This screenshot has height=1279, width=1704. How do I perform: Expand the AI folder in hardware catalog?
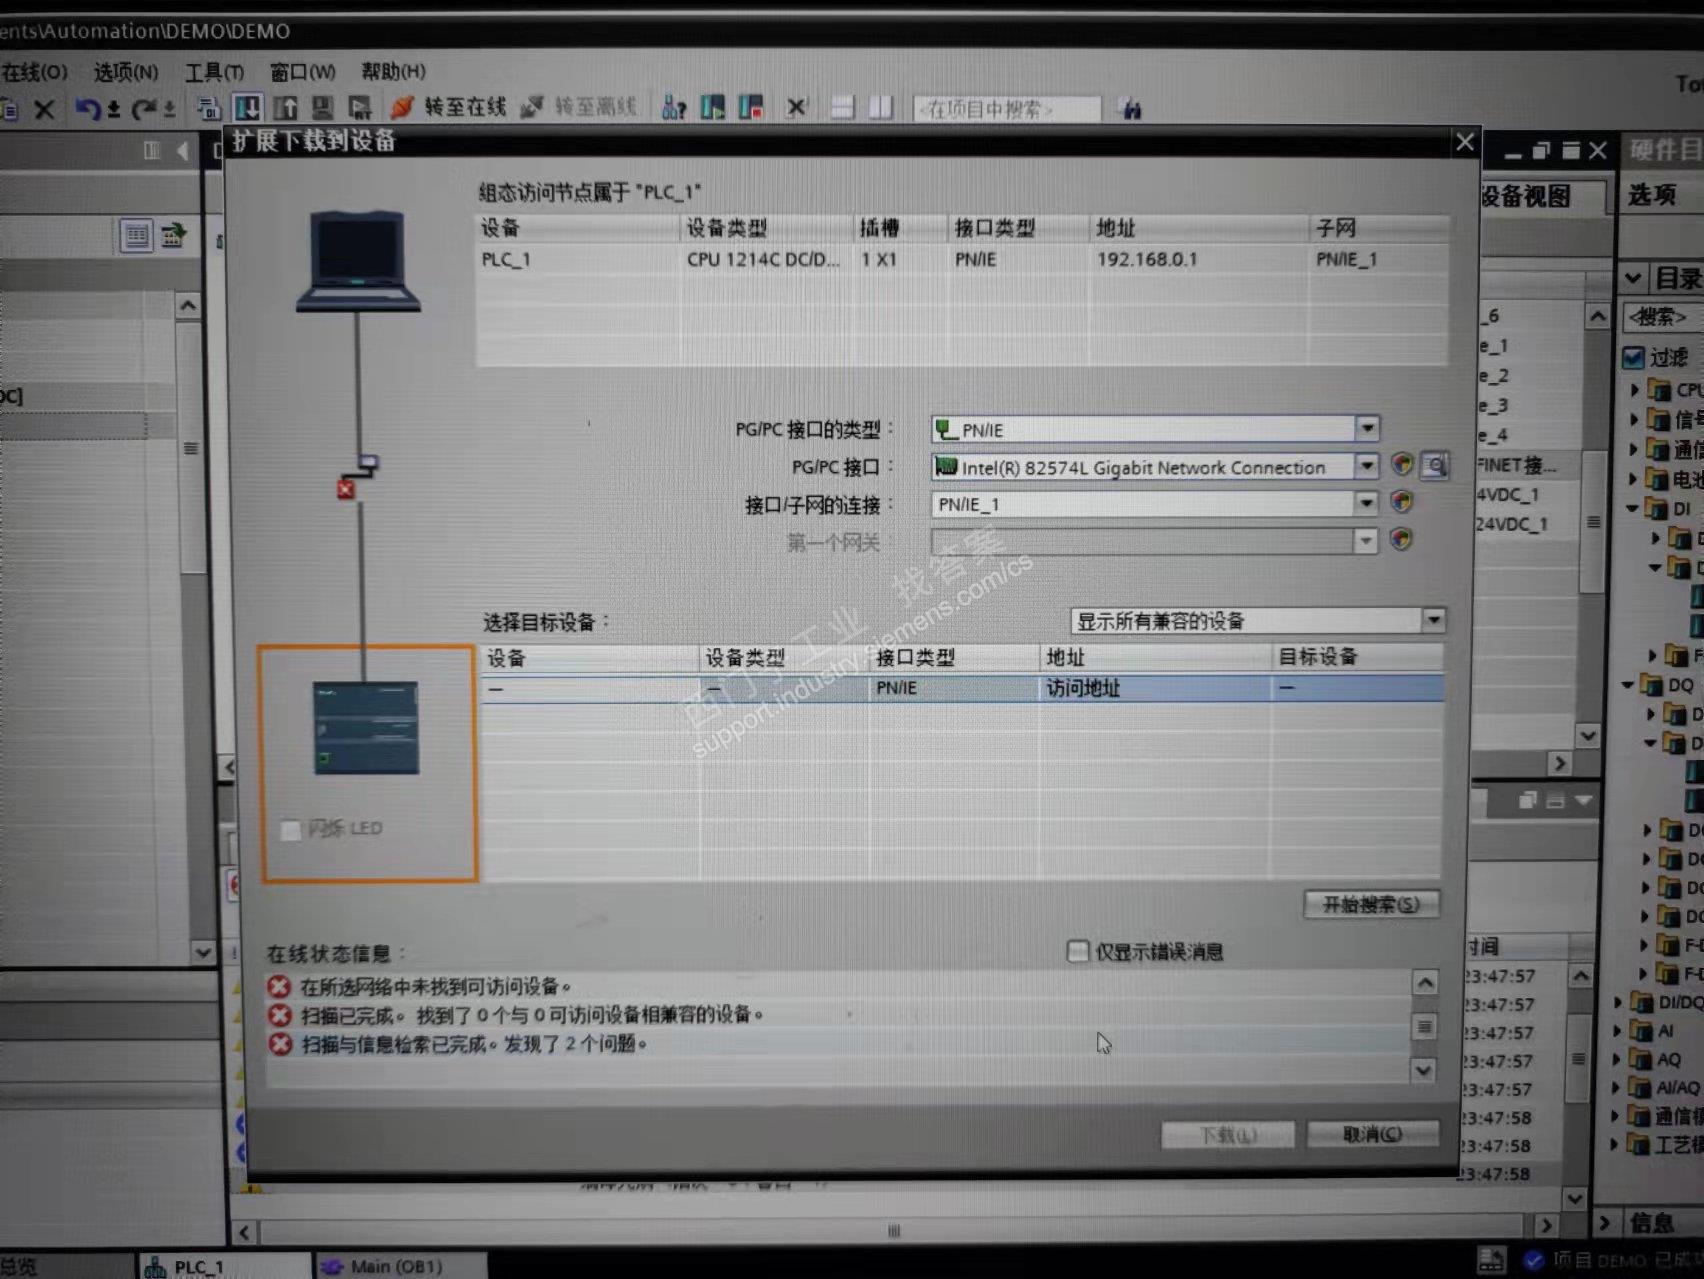pyautogui.click(x=1618, y=1030)
